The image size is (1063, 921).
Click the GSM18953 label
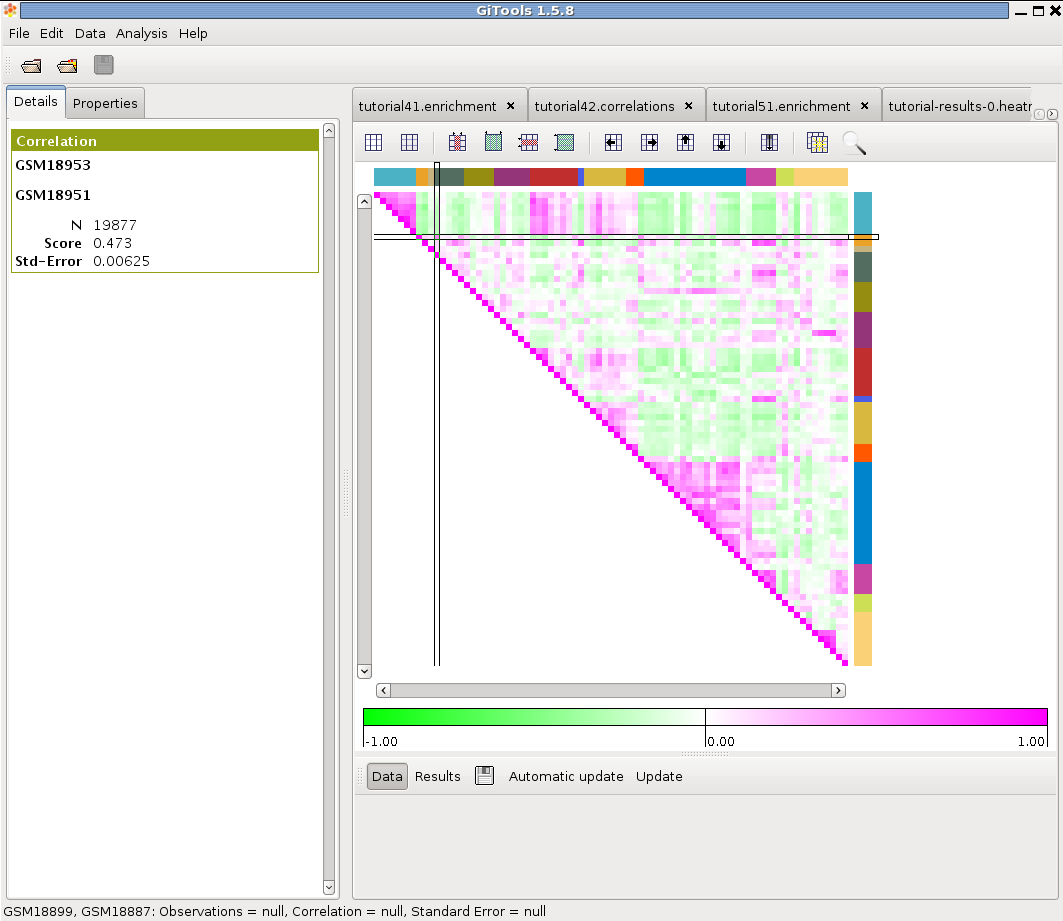click(53, 165)
